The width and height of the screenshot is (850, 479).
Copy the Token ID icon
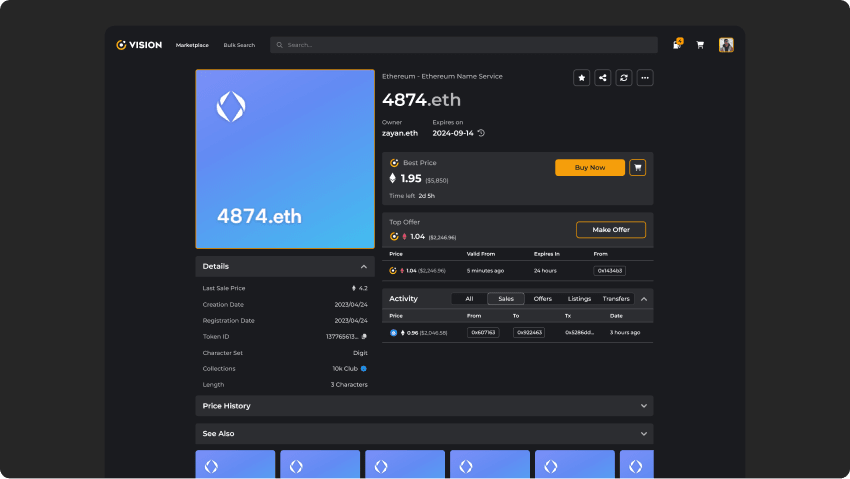(x=364, y=336)
